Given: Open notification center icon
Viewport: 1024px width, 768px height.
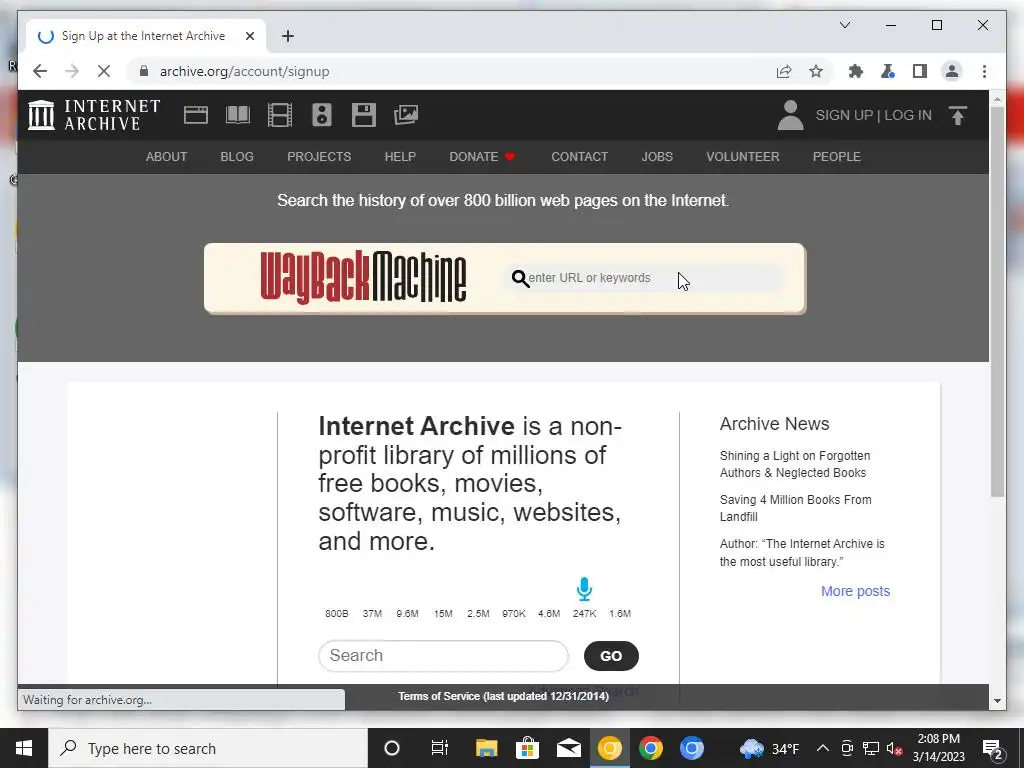Looking at the screenshot, I should 992,748.
